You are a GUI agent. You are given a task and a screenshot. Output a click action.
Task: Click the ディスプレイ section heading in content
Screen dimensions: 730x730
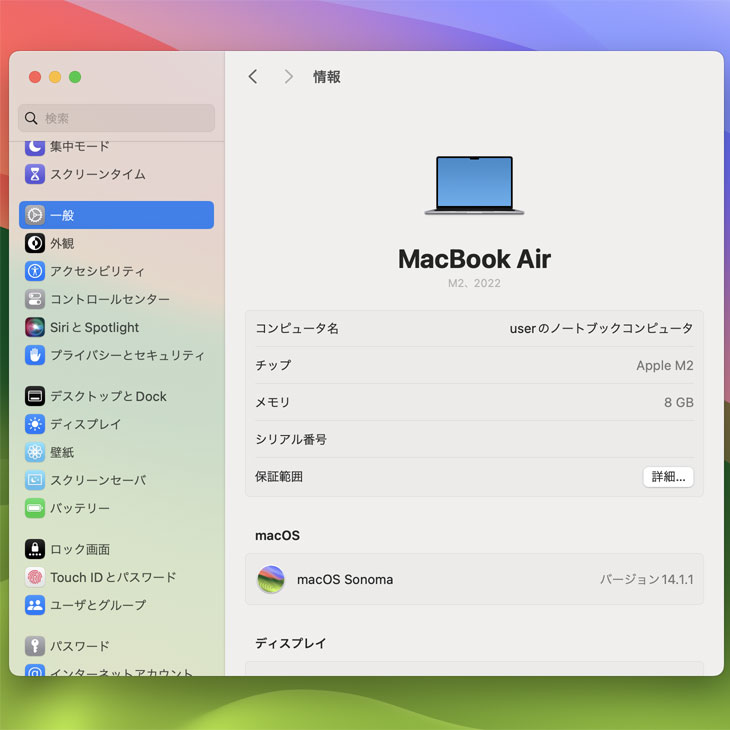point(291,643)
